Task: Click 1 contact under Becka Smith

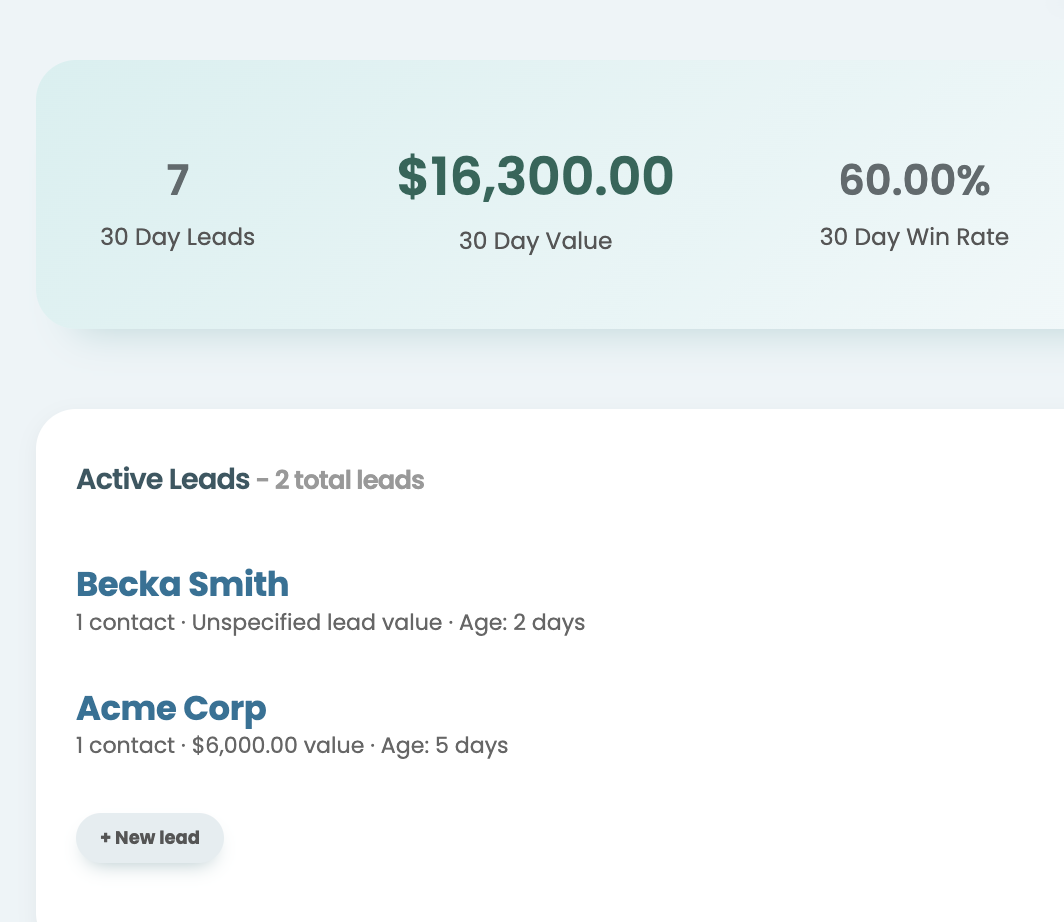Action: pos(126,622)
